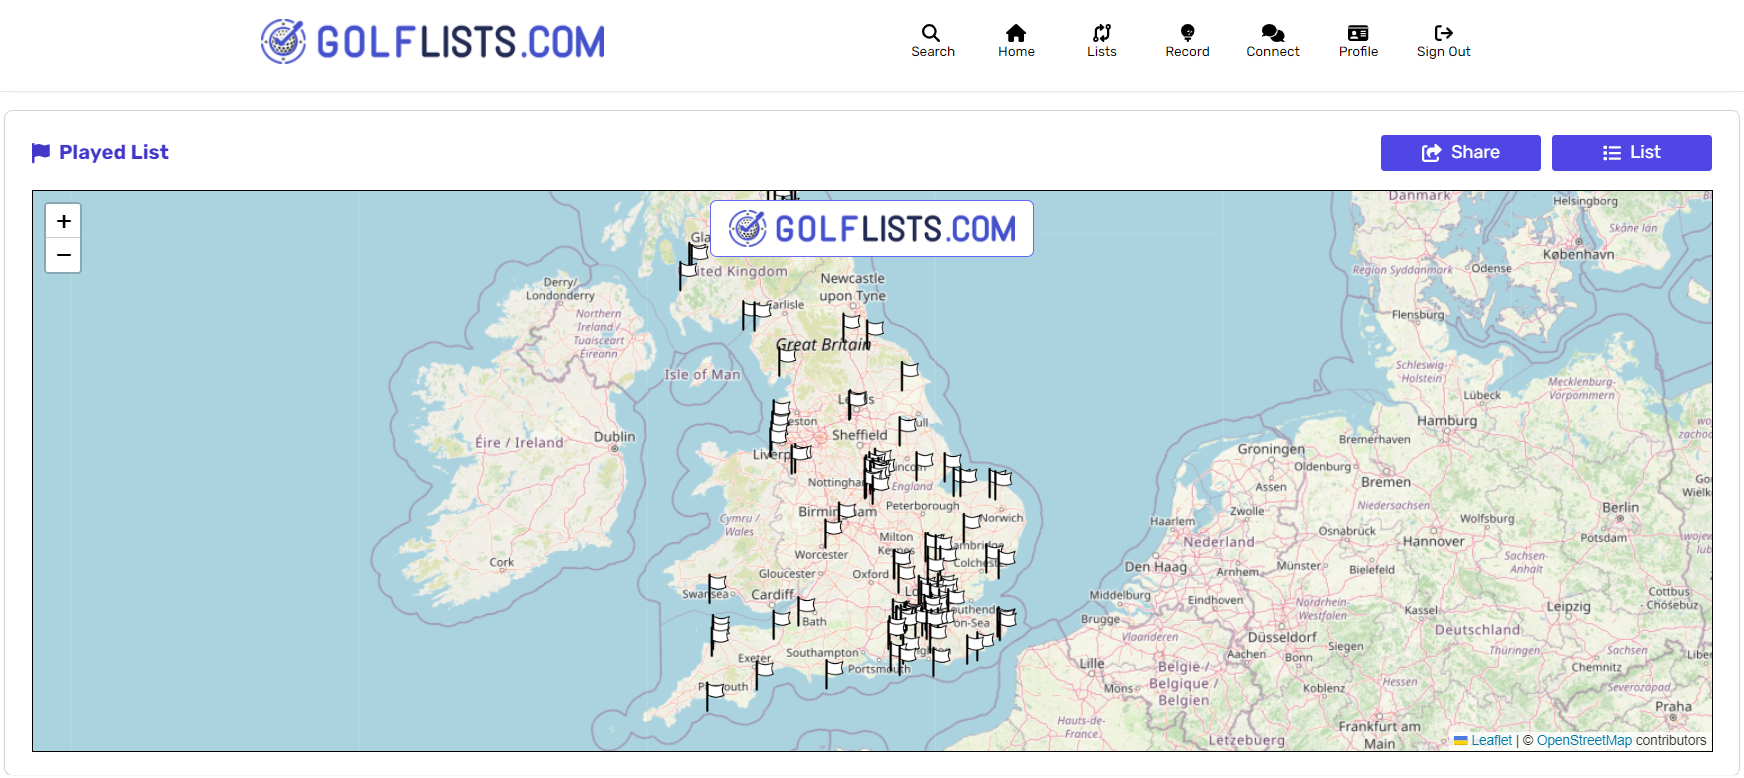
Task: Click the Nederland label on the map
Action: [1218, 542]
